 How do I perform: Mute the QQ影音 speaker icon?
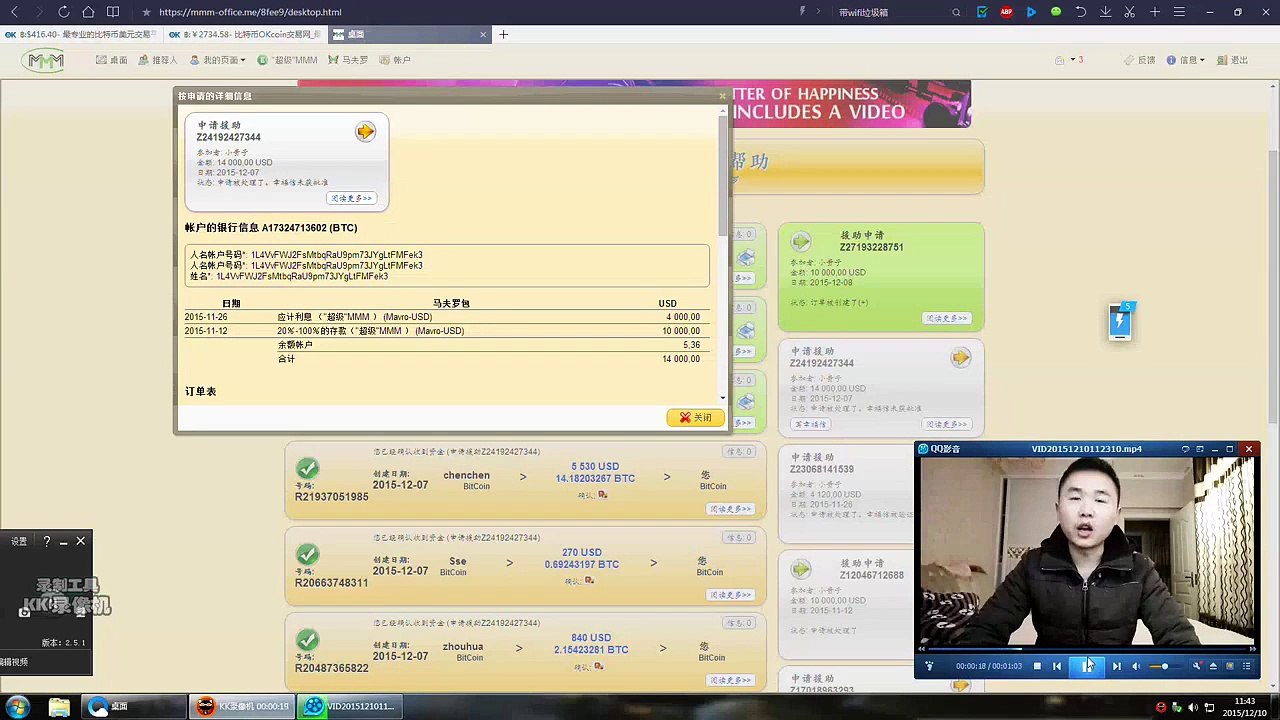click(x=1136, y=666)
